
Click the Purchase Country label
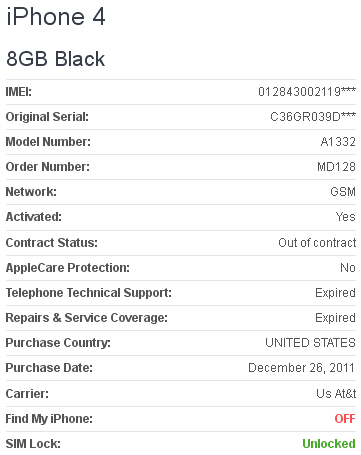click(58, 343)
